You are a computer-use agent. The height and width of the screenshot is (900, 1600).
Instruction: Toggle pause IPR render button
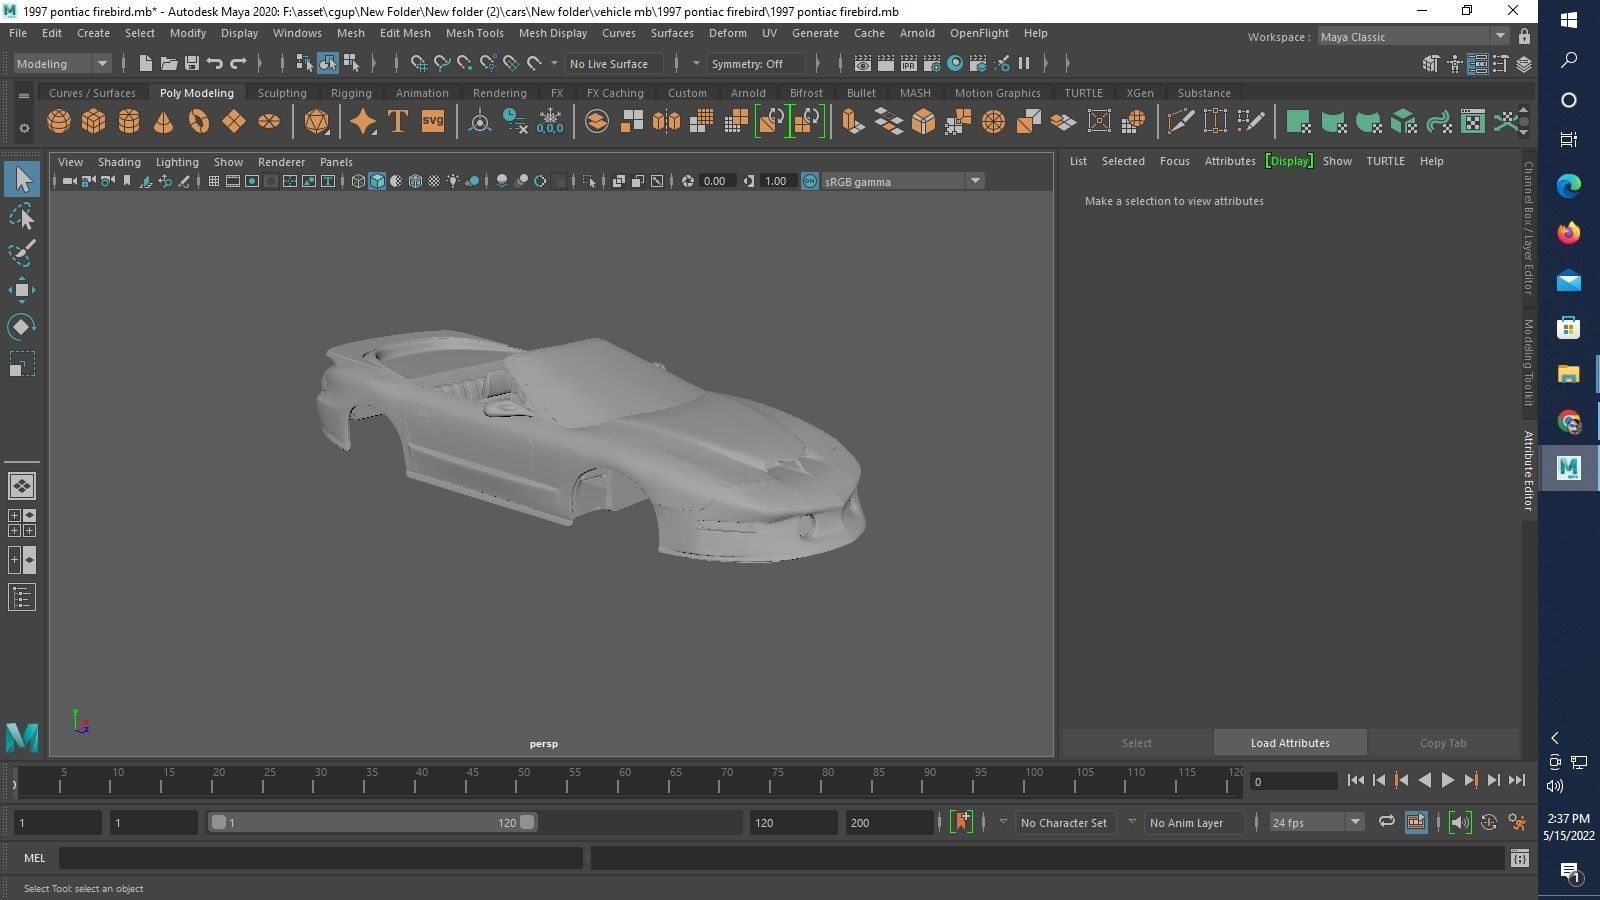[x=1024, y=63]
